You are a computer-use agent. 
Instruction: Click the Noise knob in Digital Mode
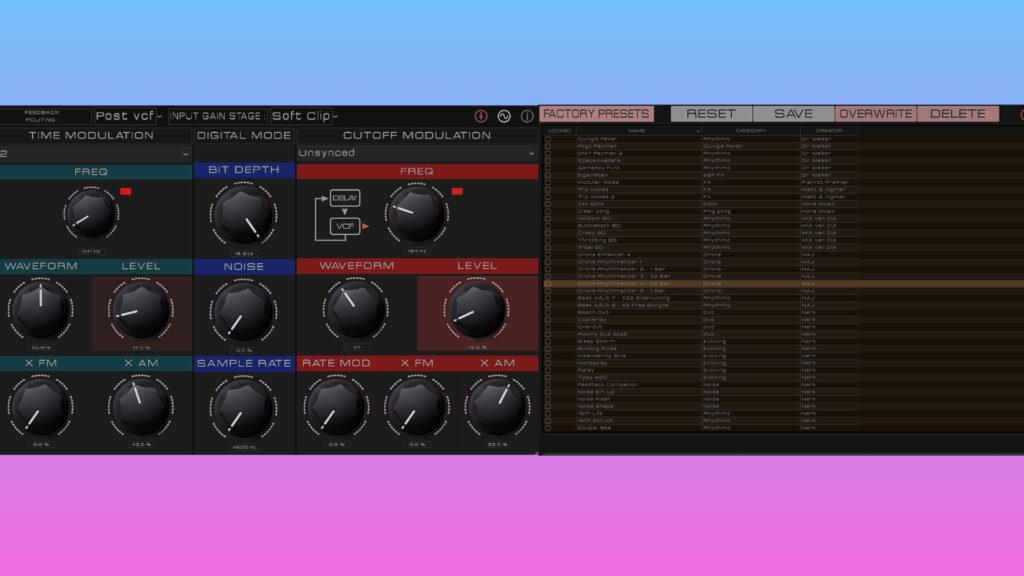(243, 310)
